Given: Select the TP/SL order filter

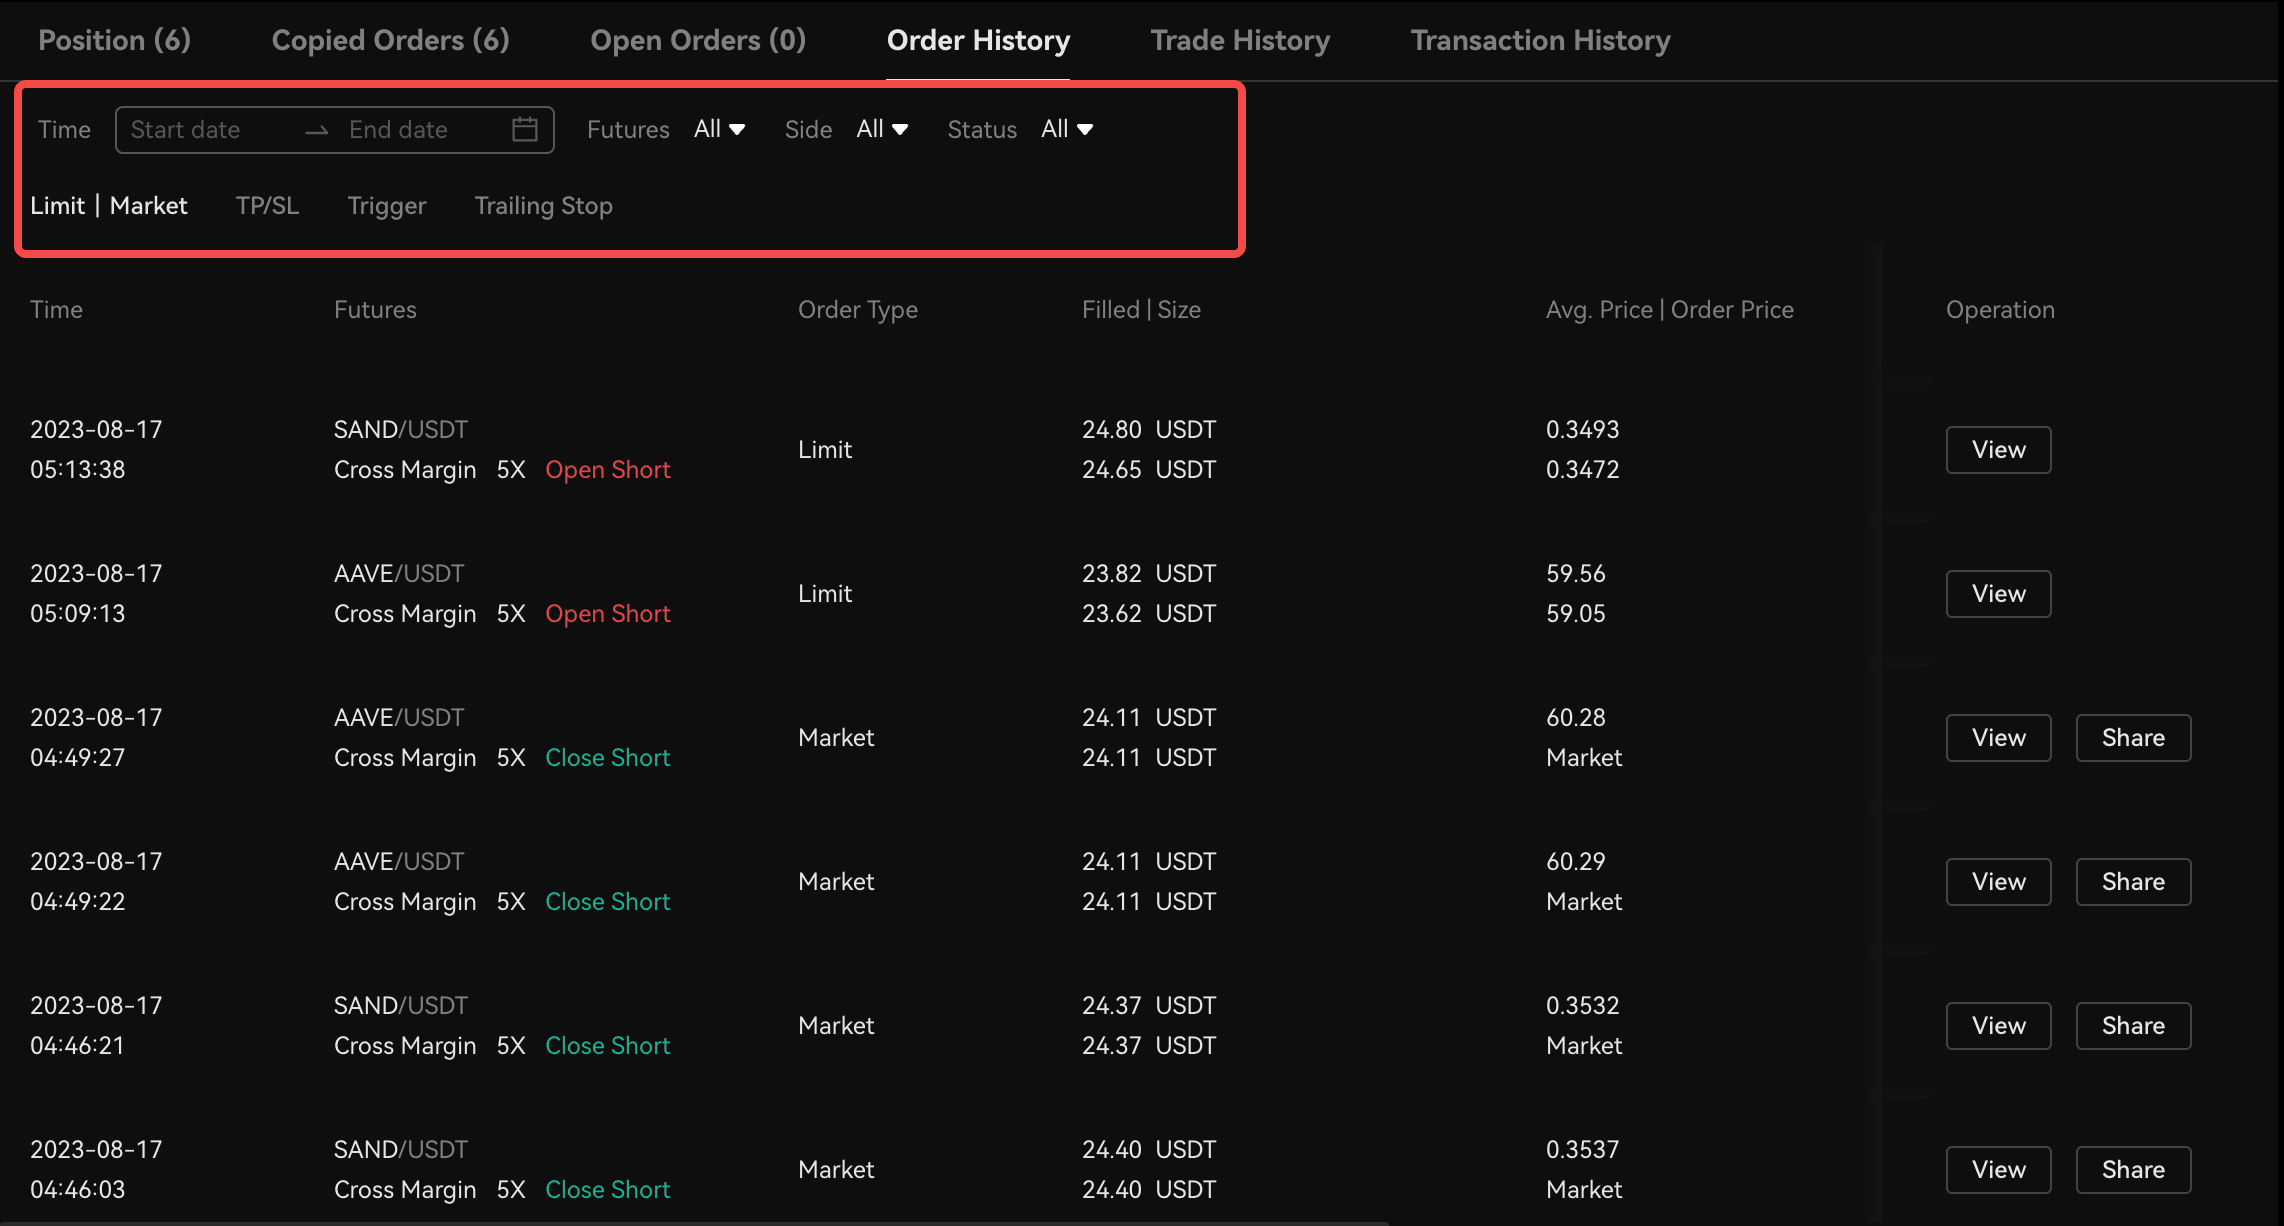Looking at the screenshot, I should click(267, 205).
